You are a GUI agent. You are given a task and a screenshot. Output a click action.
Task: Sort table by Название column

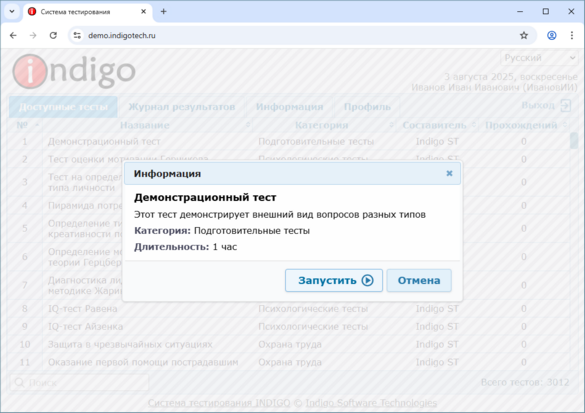tap(147, 125)
